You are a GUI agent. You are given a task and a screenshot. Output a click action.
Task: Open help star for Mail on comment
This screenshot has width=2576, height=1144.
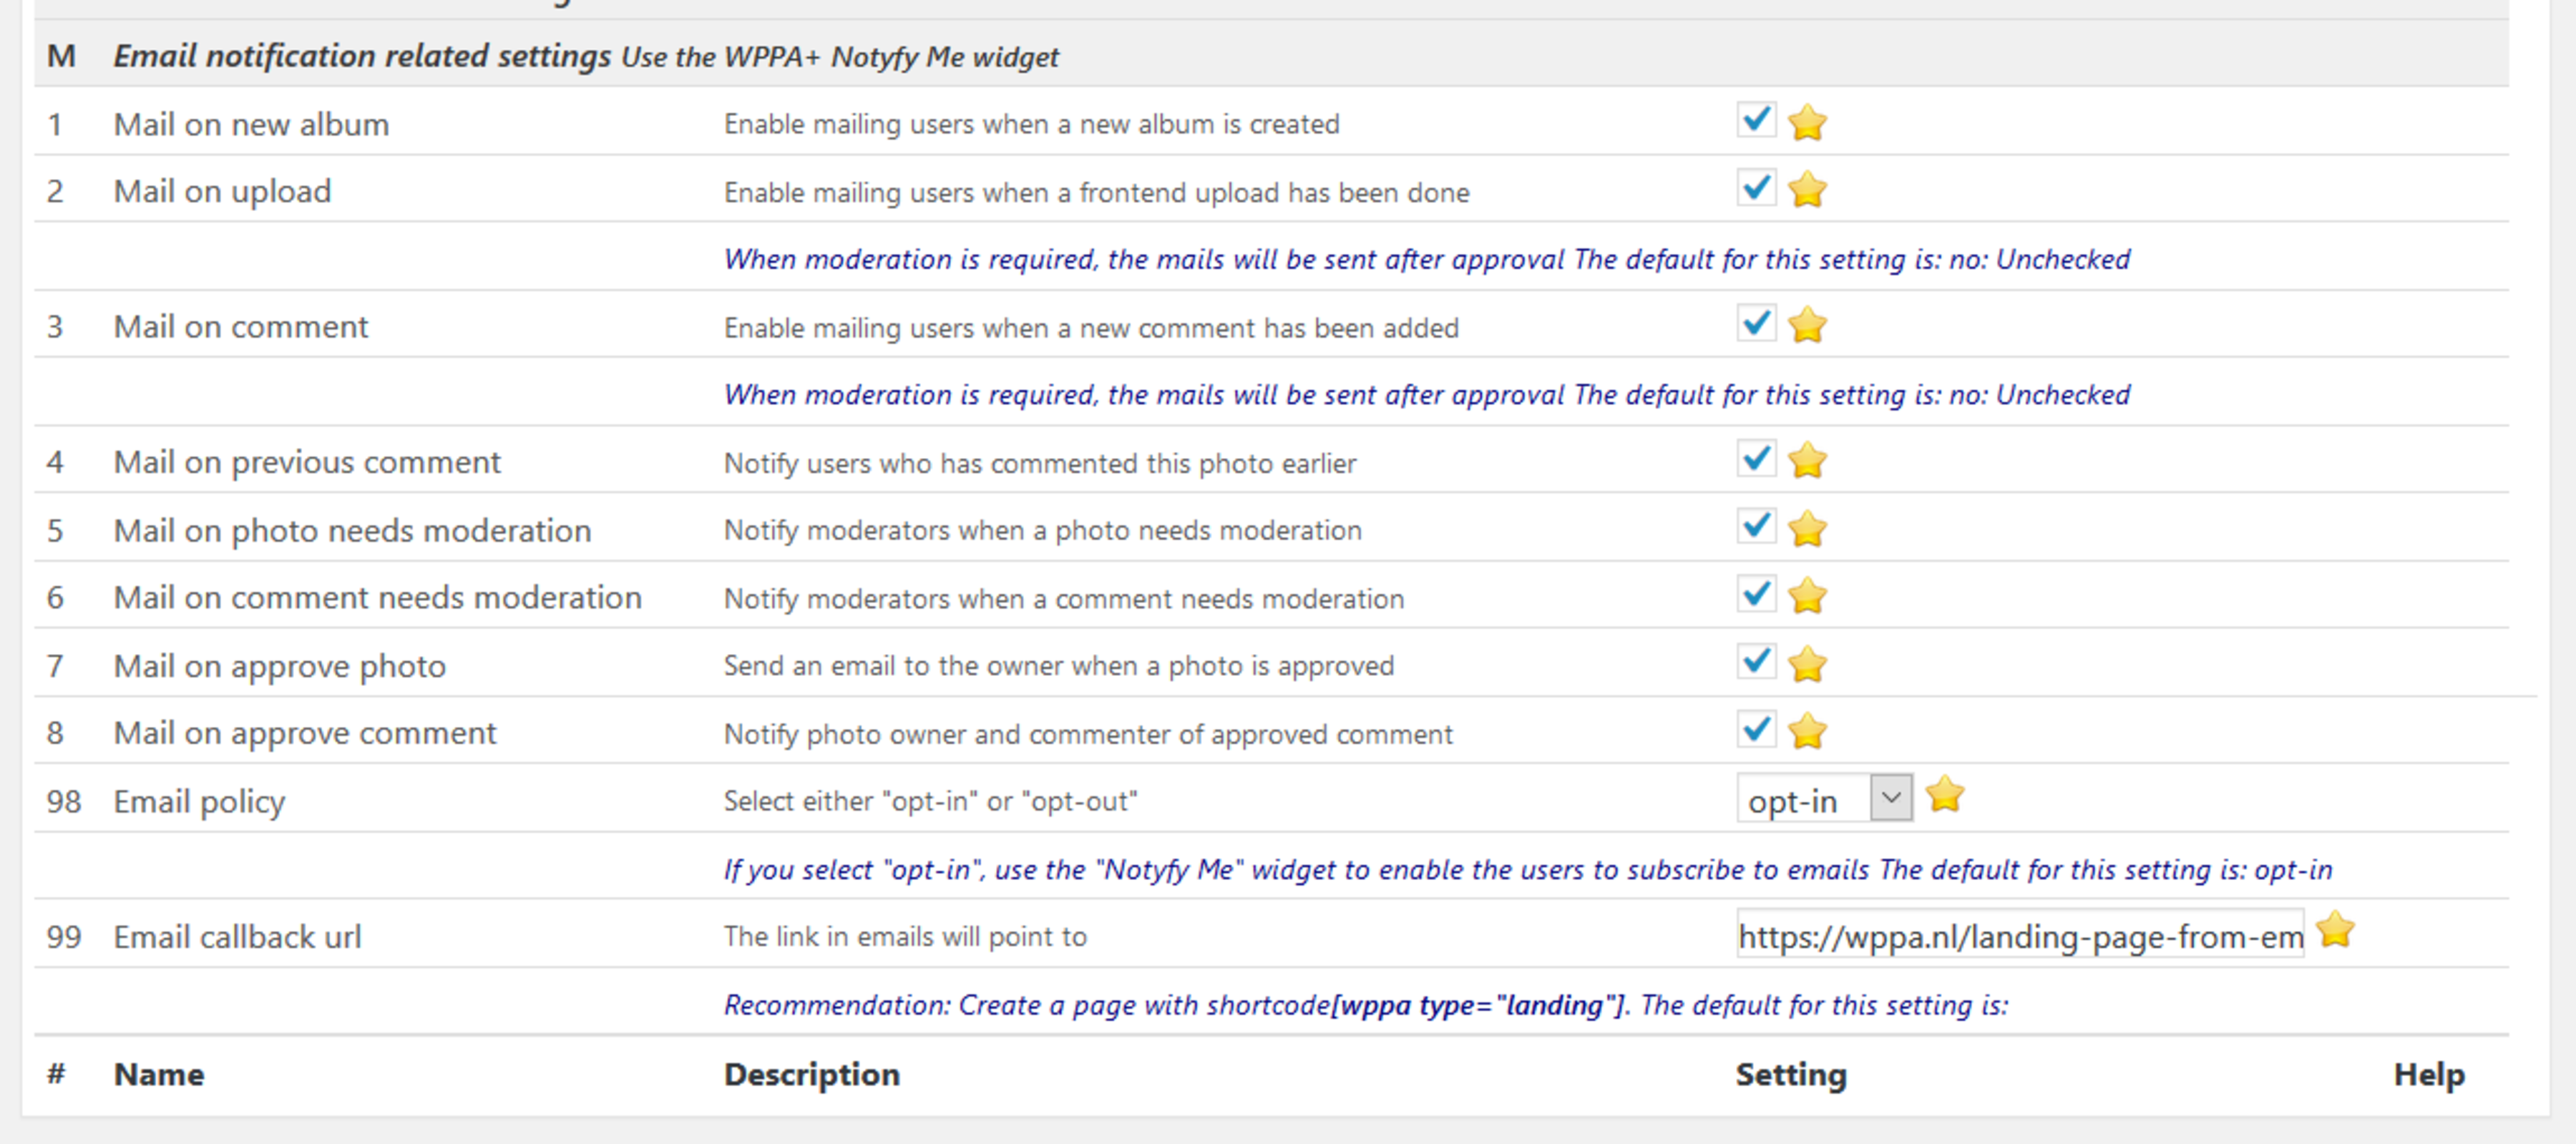[1808, 324]
